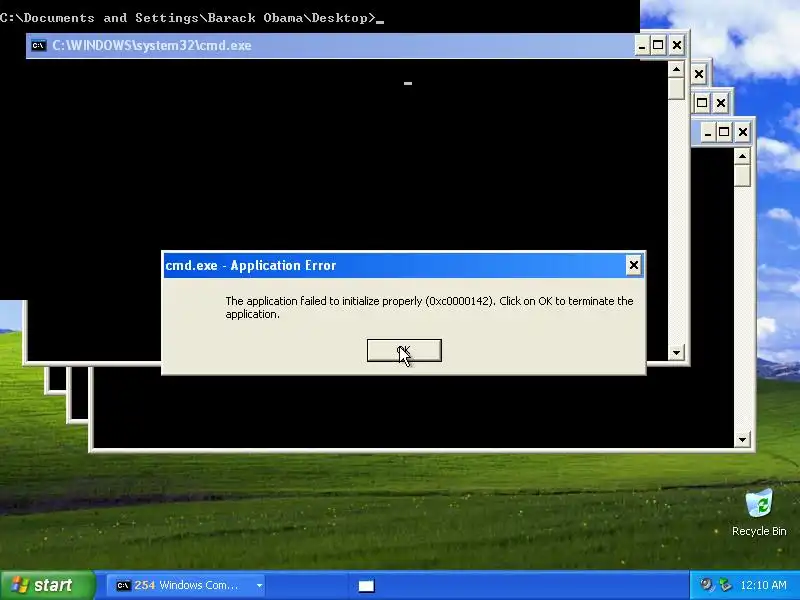Click scroll down arrow in rearmost cmd window
This screenshot has width=800, height=600.
coord(742,439)
